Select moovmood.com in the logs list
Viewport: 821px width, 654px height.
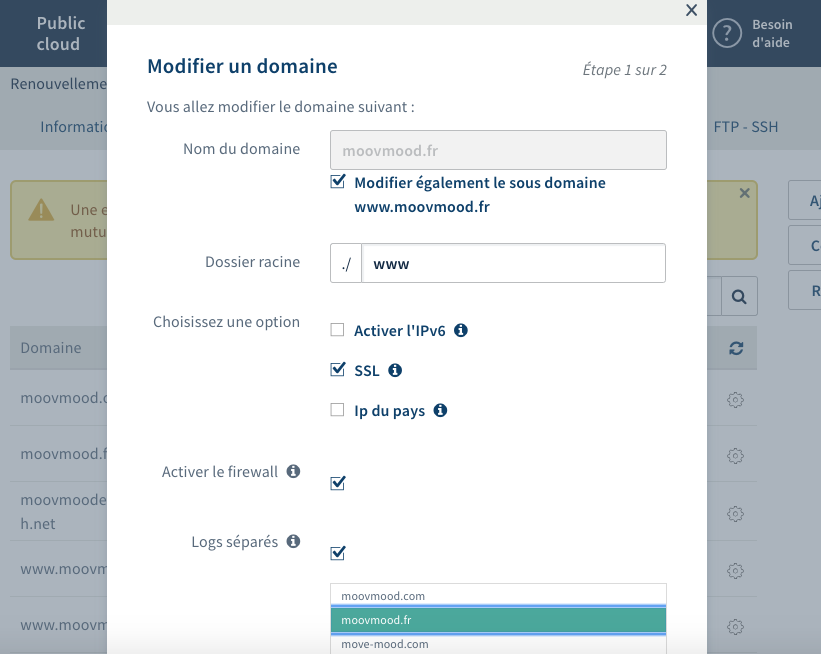pos(498,595)
